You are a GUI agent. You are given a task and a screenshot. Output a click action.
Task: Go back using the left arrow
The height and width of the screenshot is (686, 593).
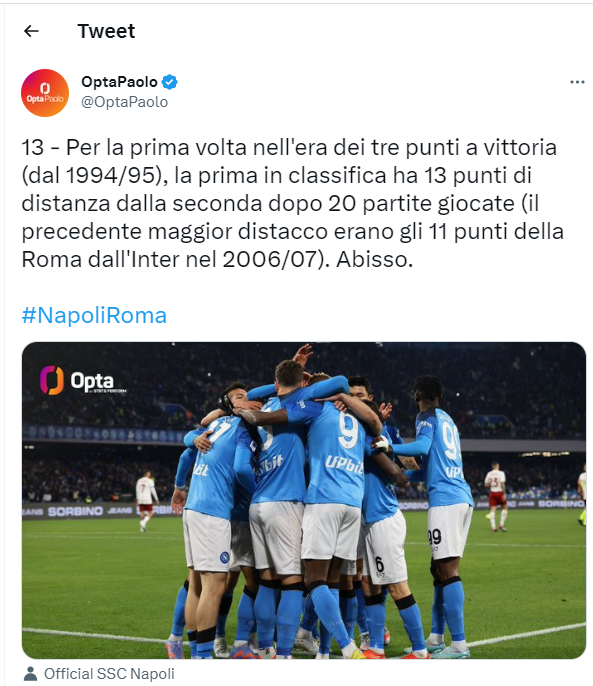pos(31,31)
